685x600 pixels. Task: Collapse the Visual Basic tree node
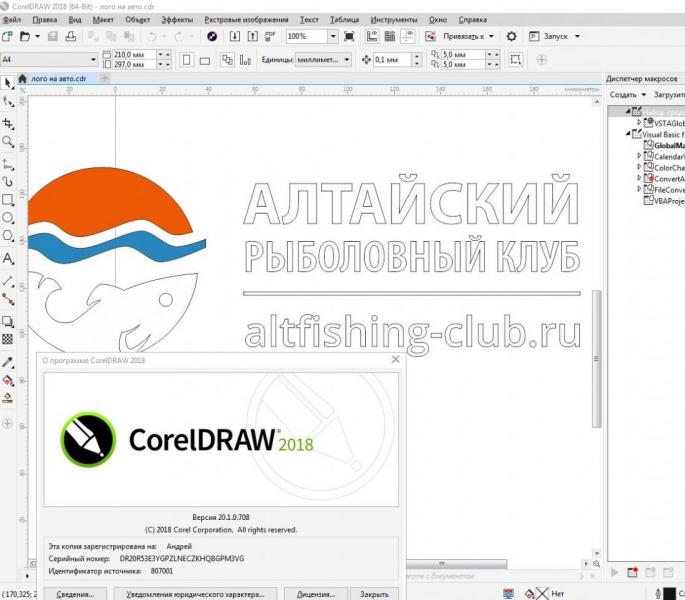coord(628,134)
